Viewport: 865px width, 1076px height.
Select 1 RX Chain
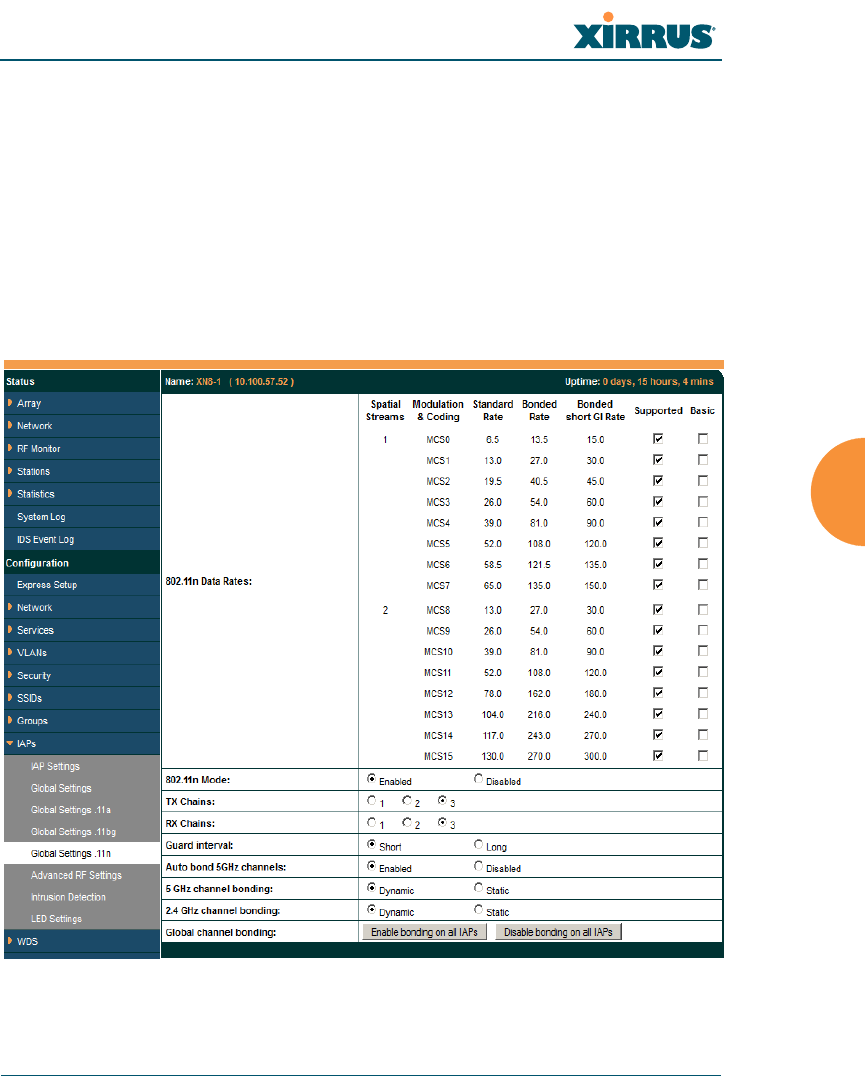(x=371, y=822)
